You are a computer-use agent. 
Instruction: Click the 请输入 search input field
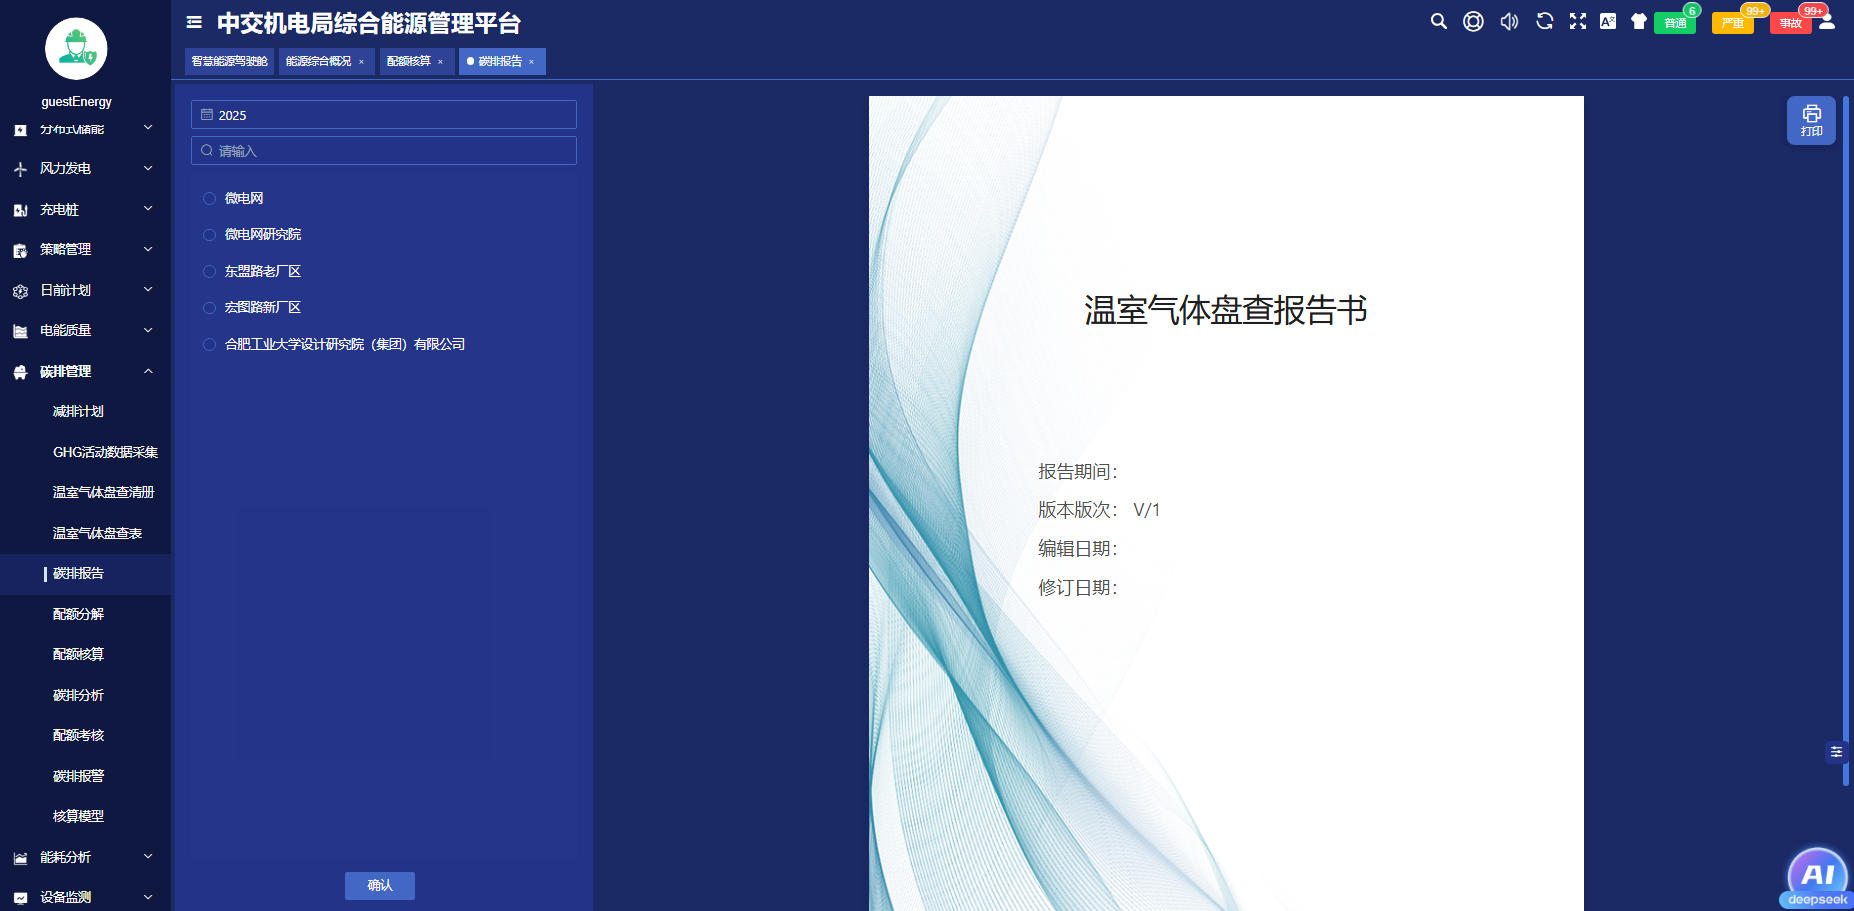tap(384, 151)
